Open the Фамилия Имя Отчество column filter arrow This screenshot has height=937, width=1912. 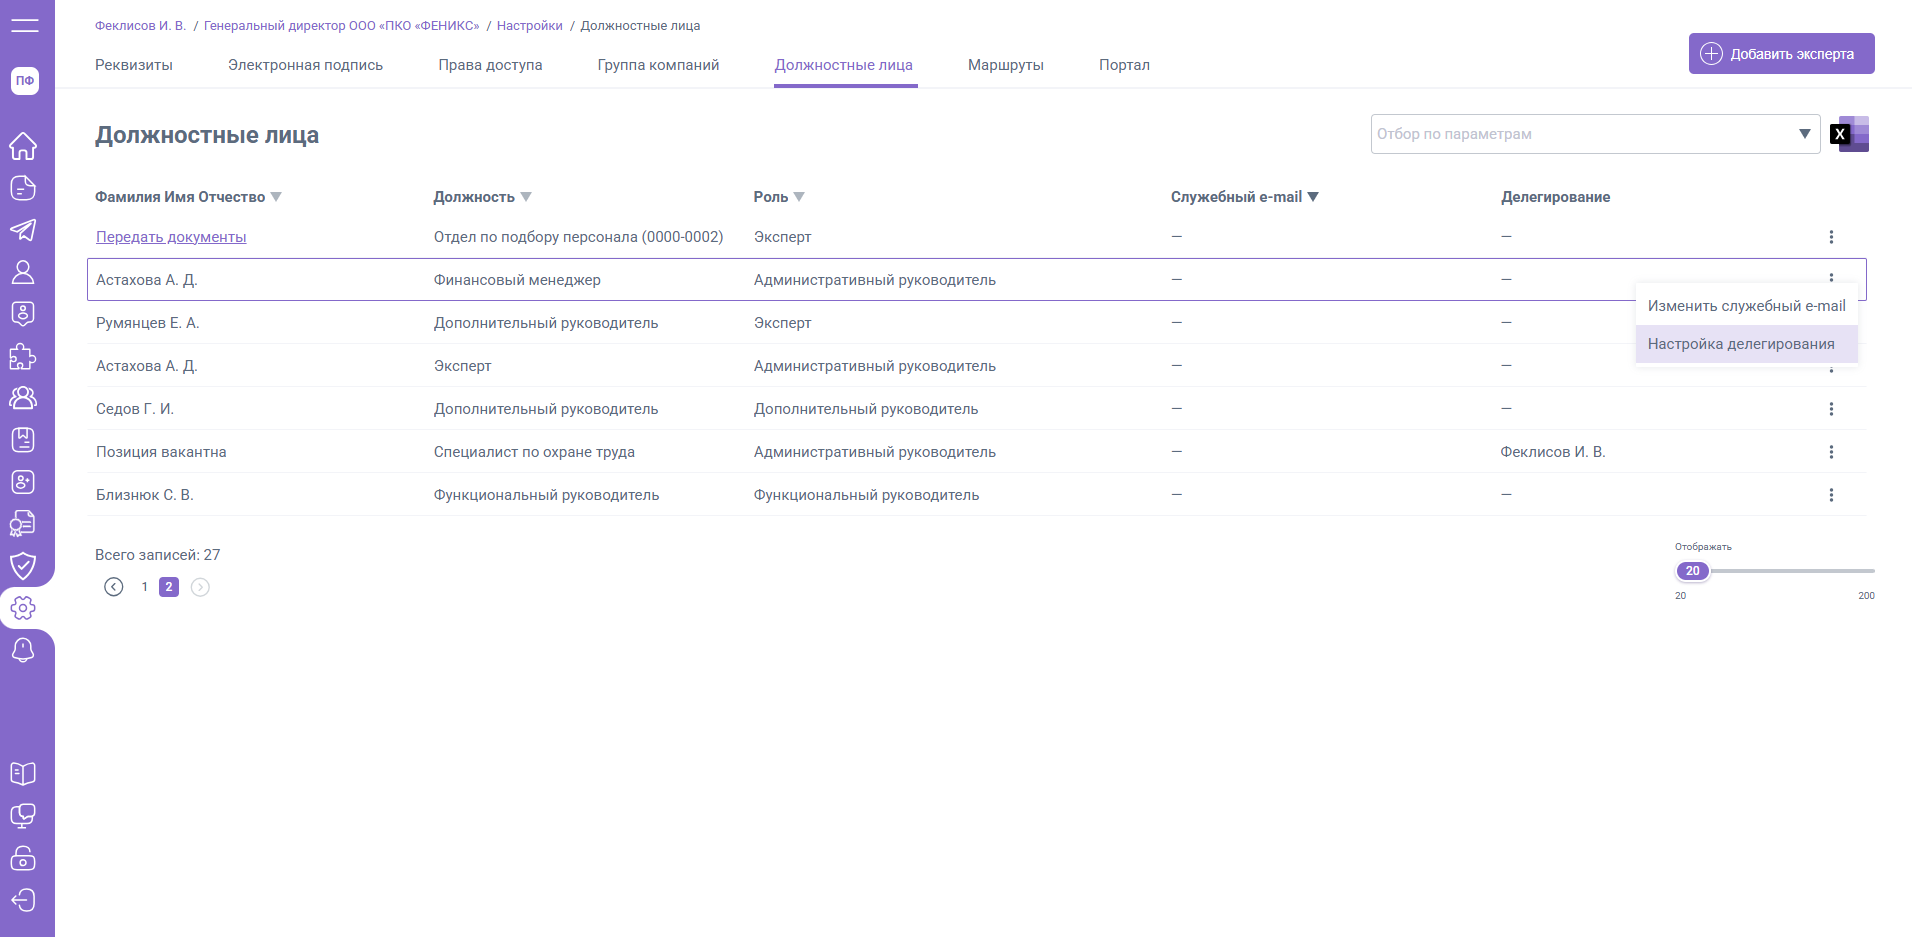(276, 197)
